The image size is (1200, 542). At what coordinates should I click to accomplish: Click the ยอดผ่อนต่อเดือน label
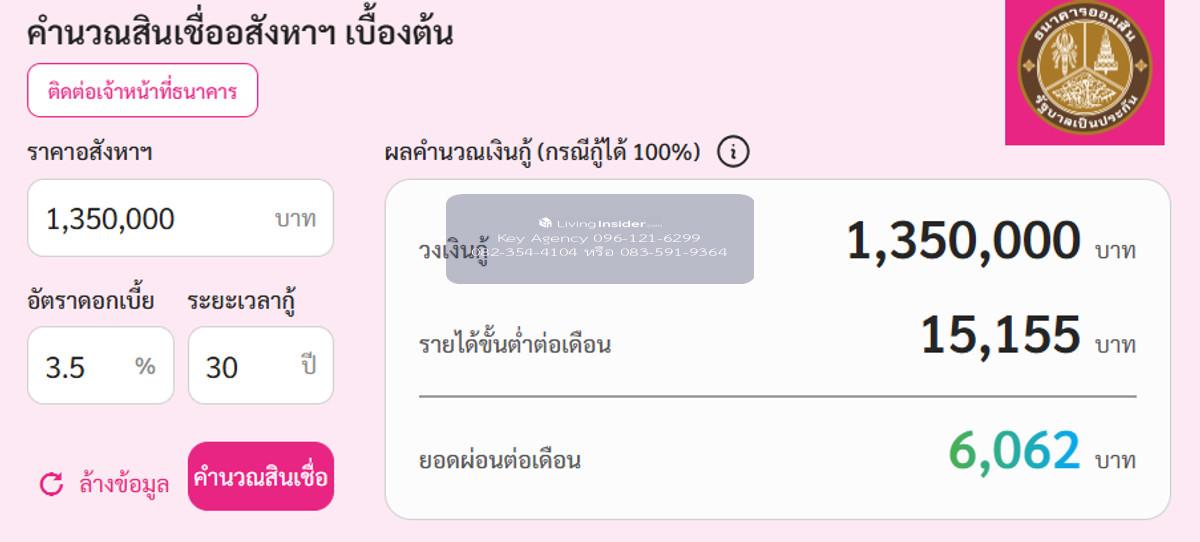[500, 461]
